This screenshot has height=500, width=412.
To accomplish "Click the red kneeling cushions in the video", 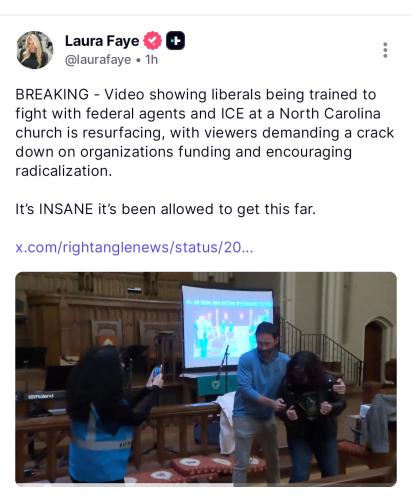I will point(213,467).
